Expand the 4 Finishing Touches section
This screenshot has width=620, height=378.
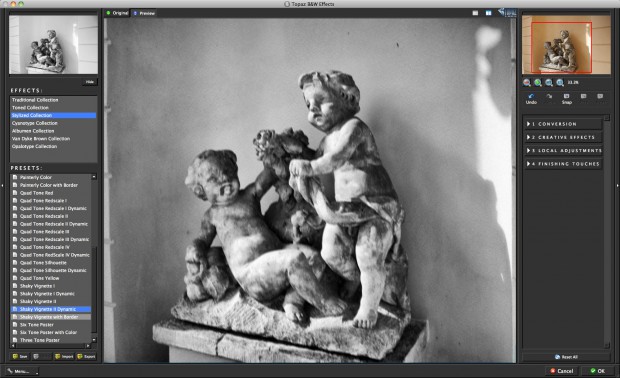pos(563,164)
